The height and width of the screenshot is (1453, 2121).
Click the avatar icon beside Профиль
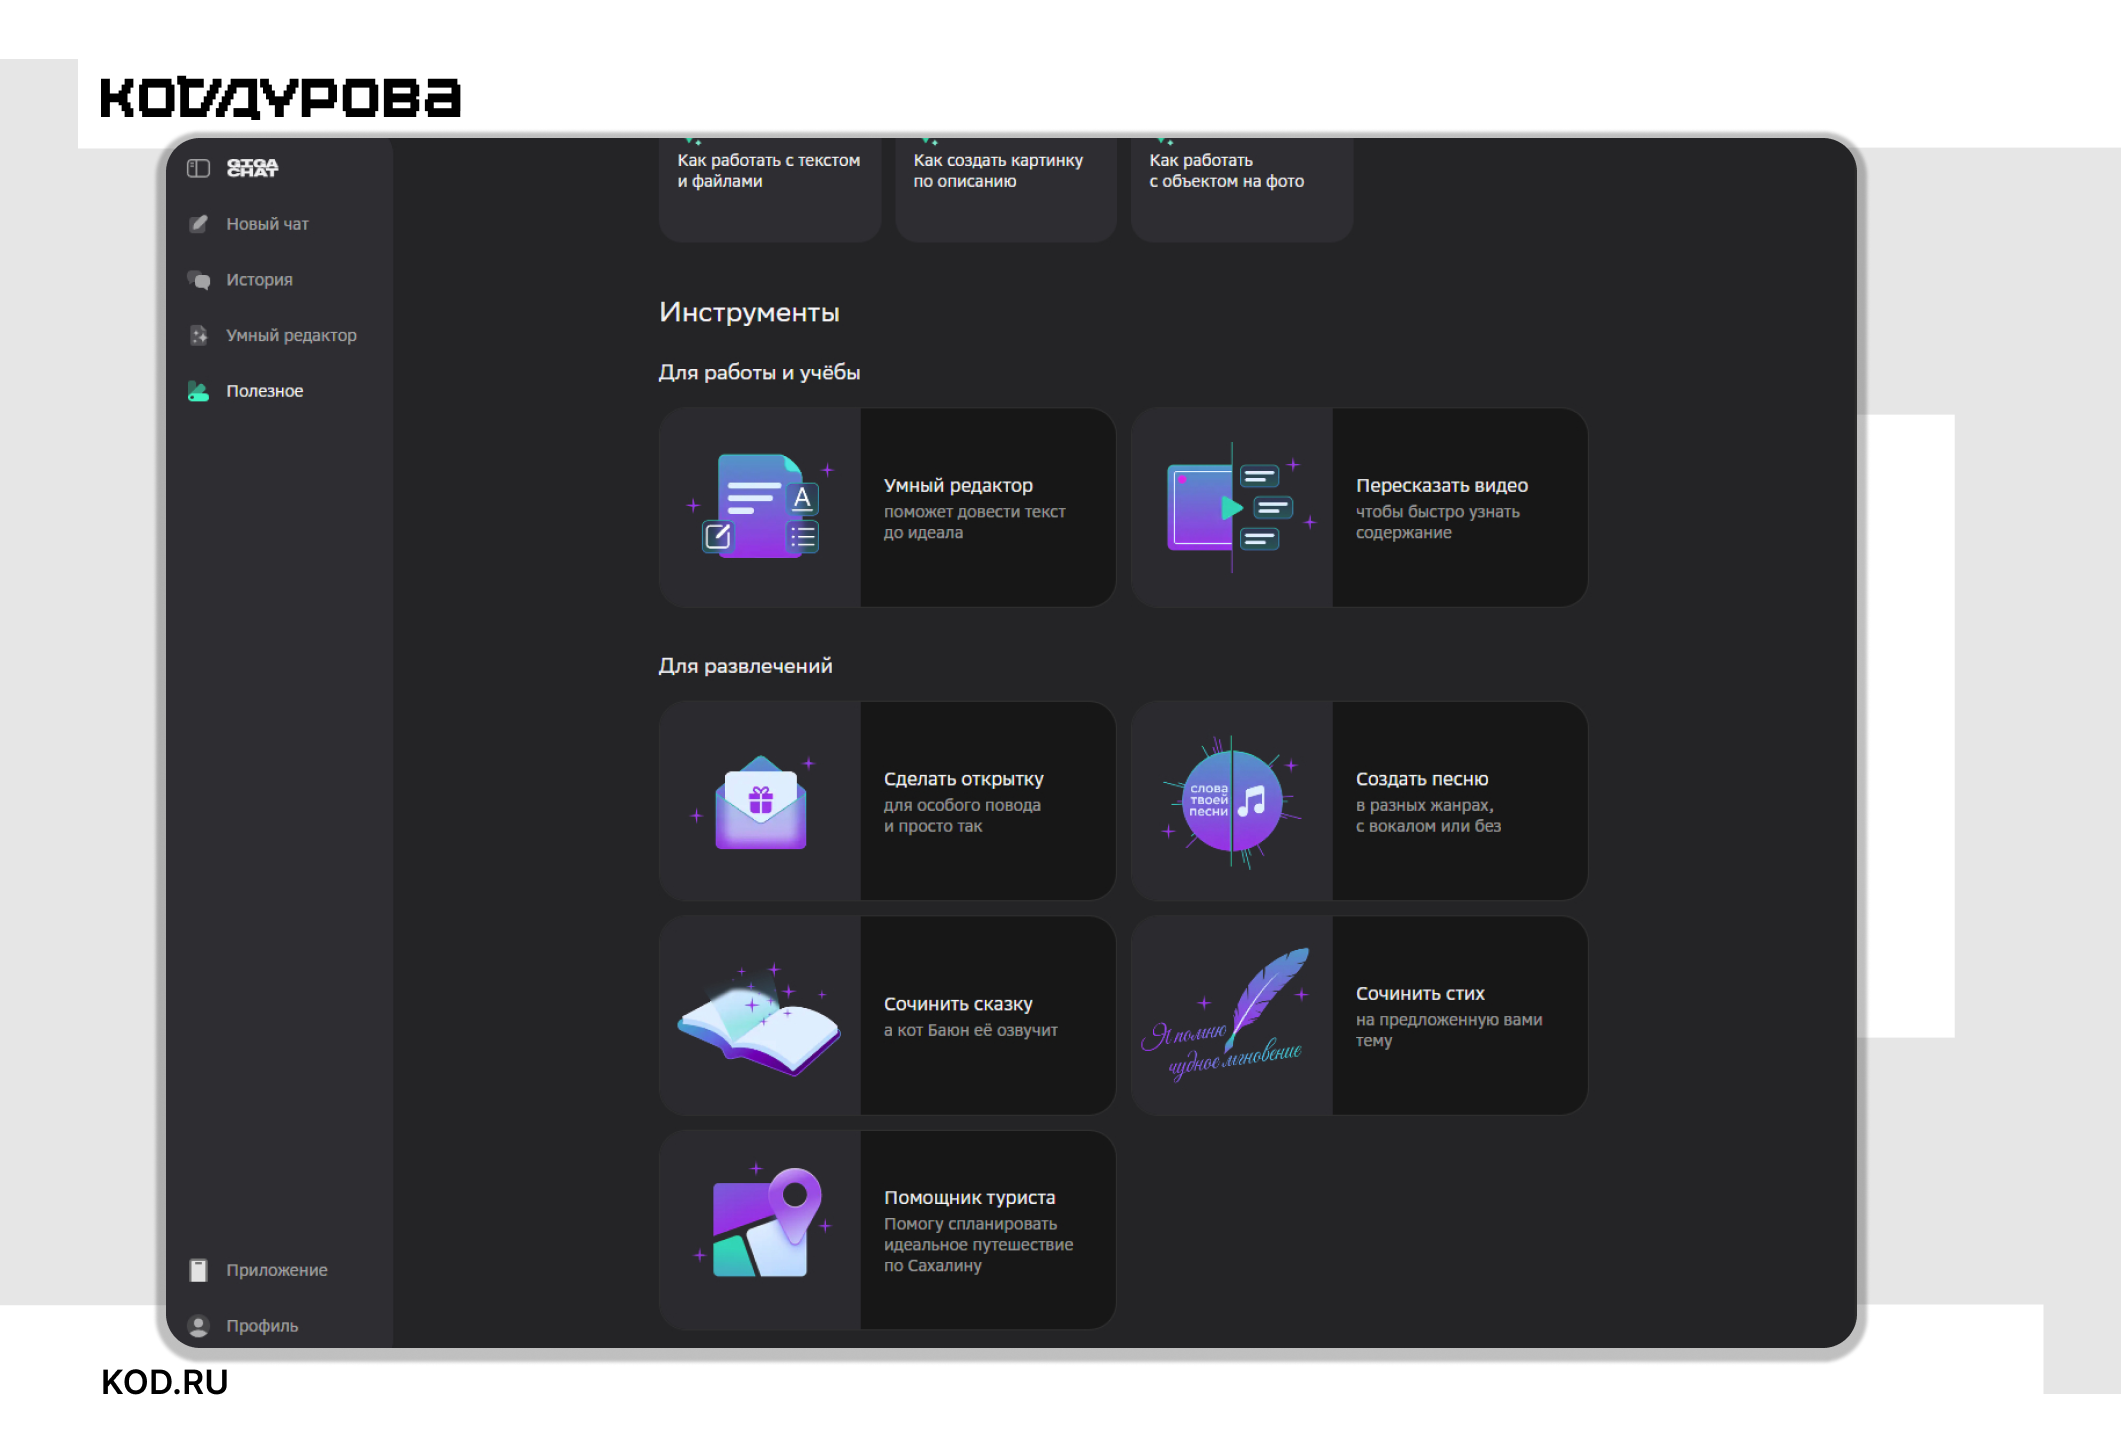point(199,1326)
